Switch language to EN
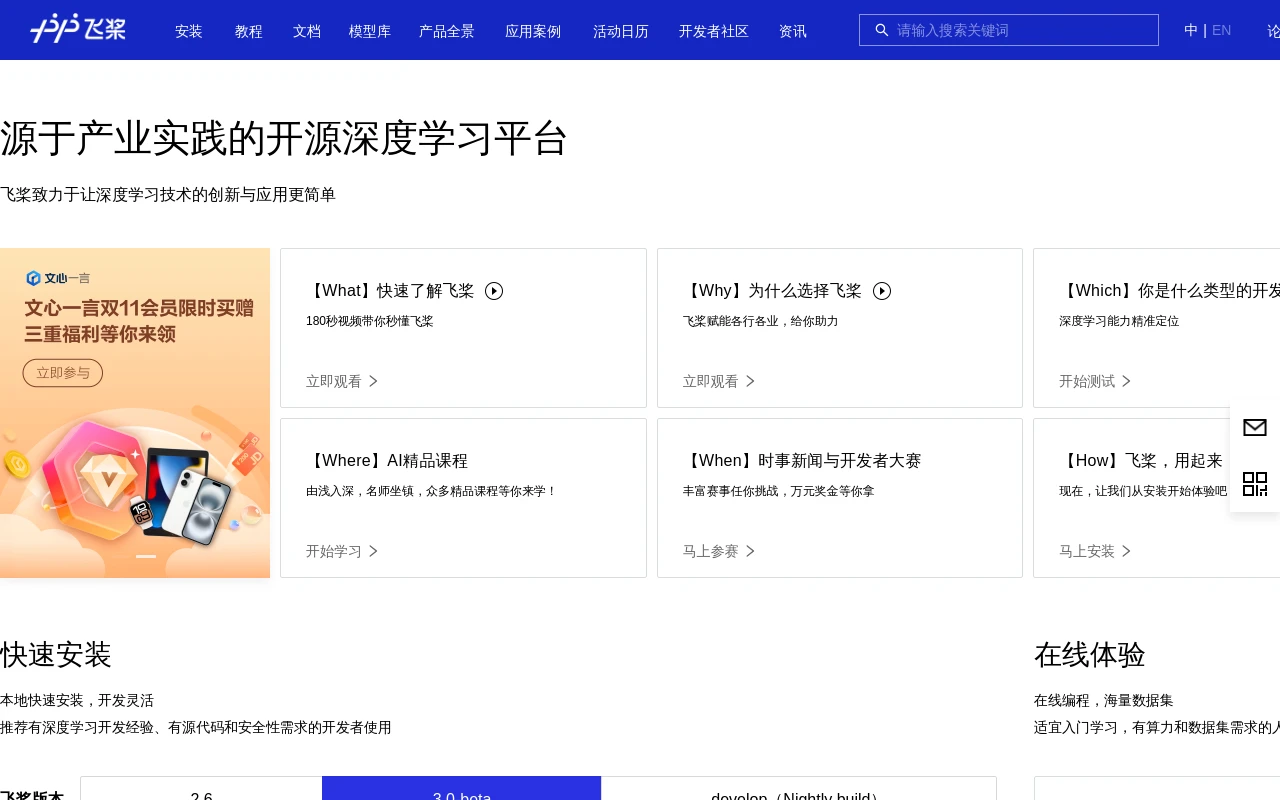1280x800 pixels. click(x=1221, y=30)
